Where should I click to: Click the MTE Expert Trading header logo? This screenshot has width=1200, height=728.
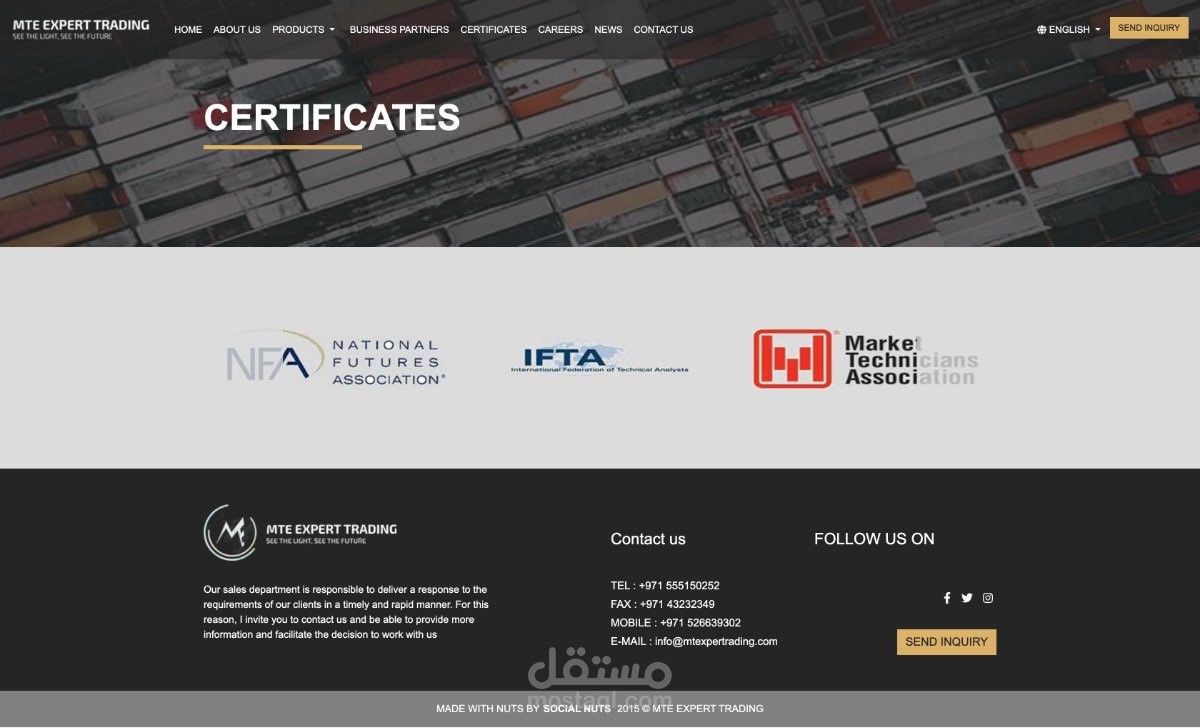(81, 29)
